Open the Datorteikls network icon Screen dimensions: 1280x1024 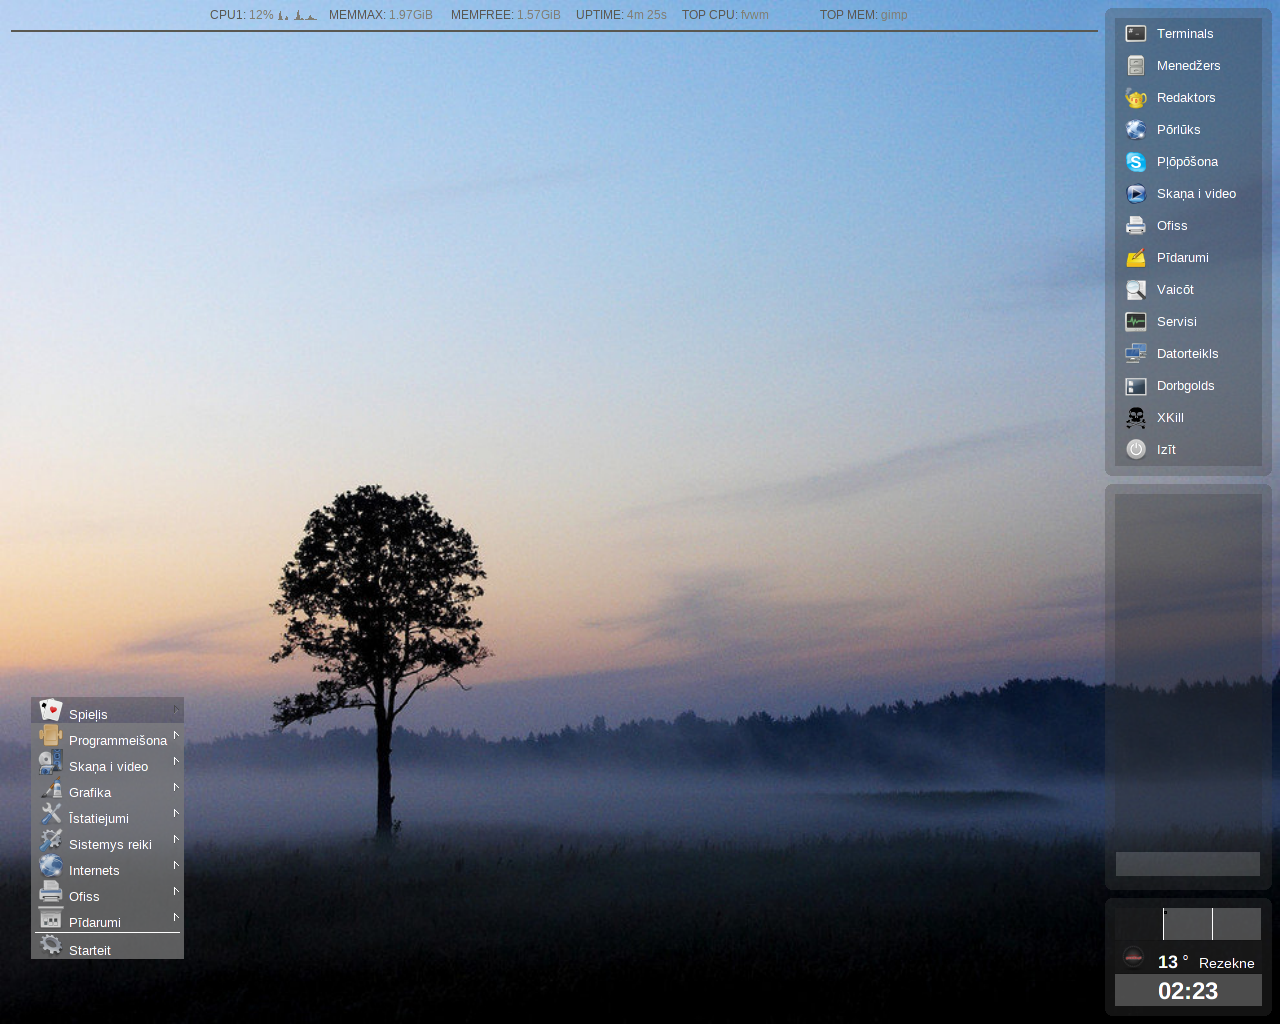click(1136, 354)
